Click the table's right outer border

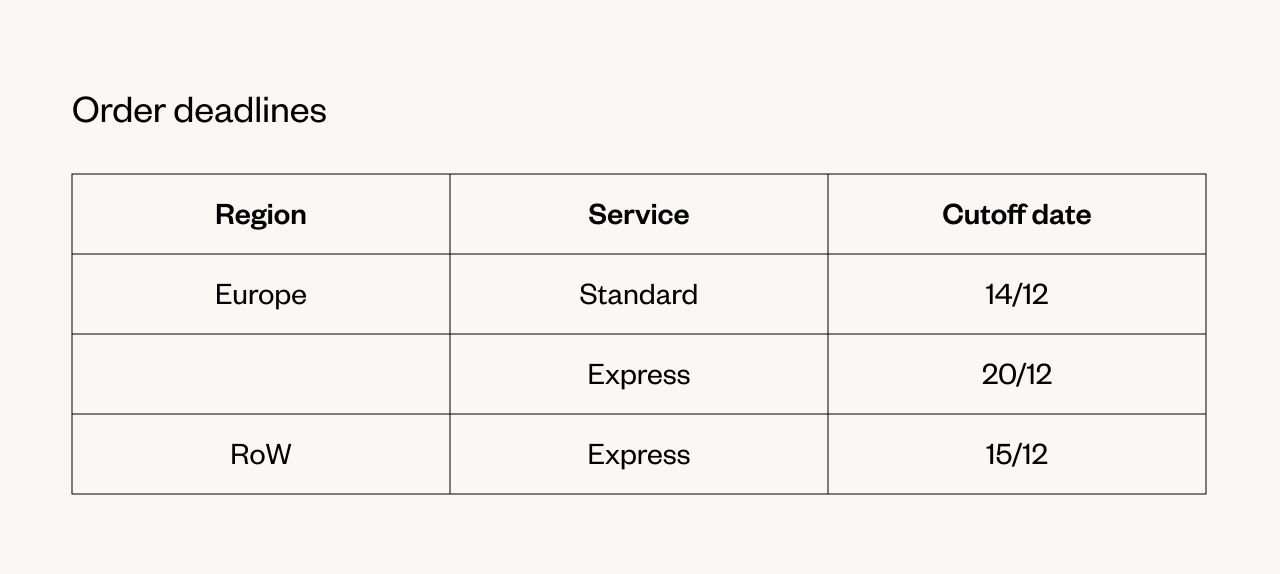pyautogui.click(x=1206, y=334)
